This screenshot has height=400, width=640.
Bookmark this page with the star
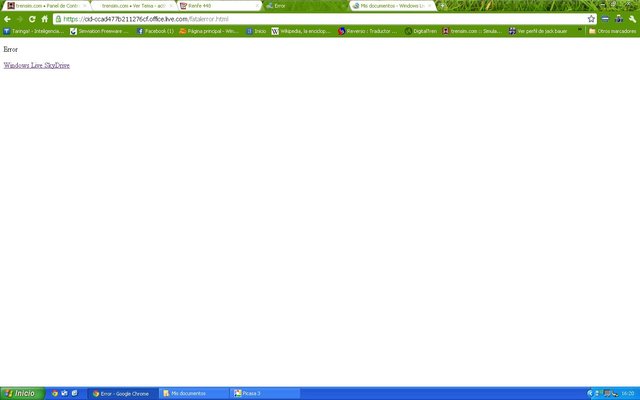pos(591,19)
